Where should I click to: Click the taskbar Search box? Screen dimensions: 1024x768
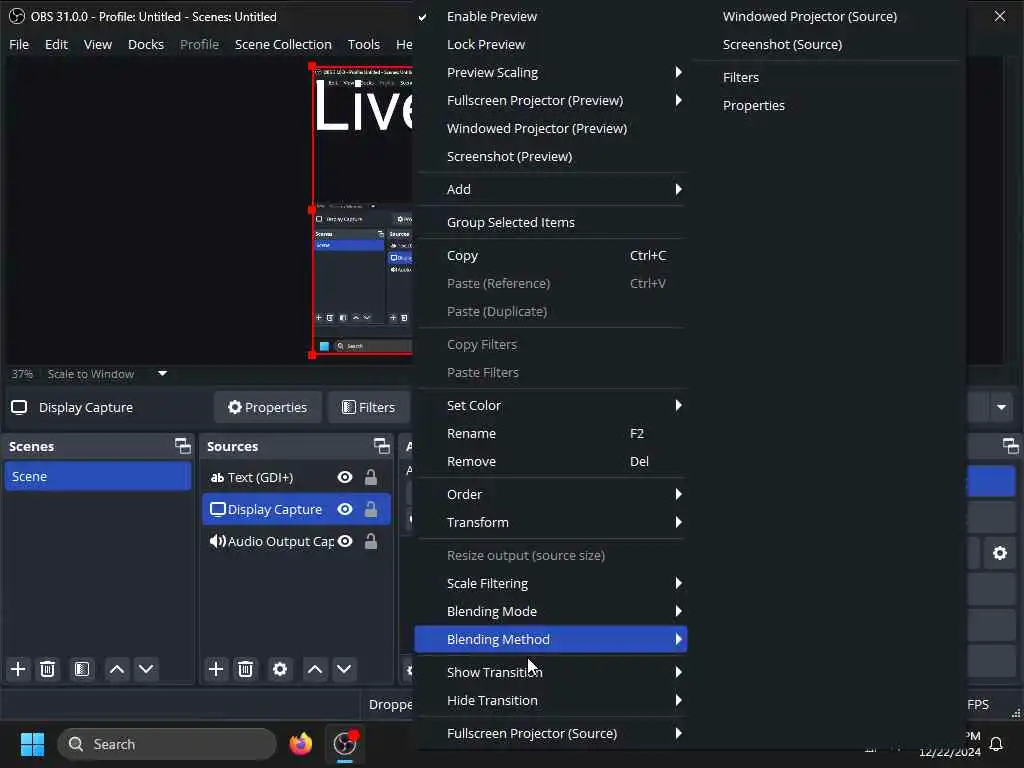[168, 744]
